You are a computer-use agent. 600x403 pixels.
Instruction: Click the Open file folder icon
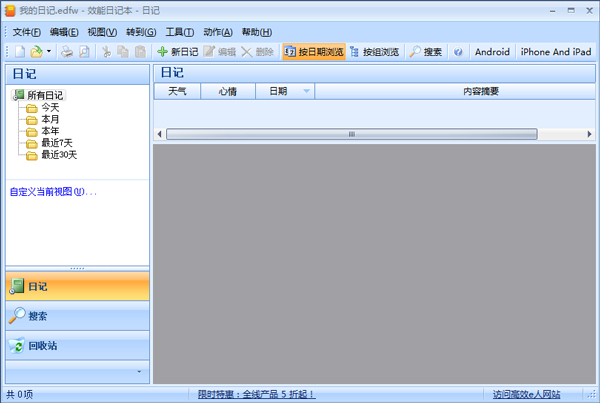coord(36,52)
